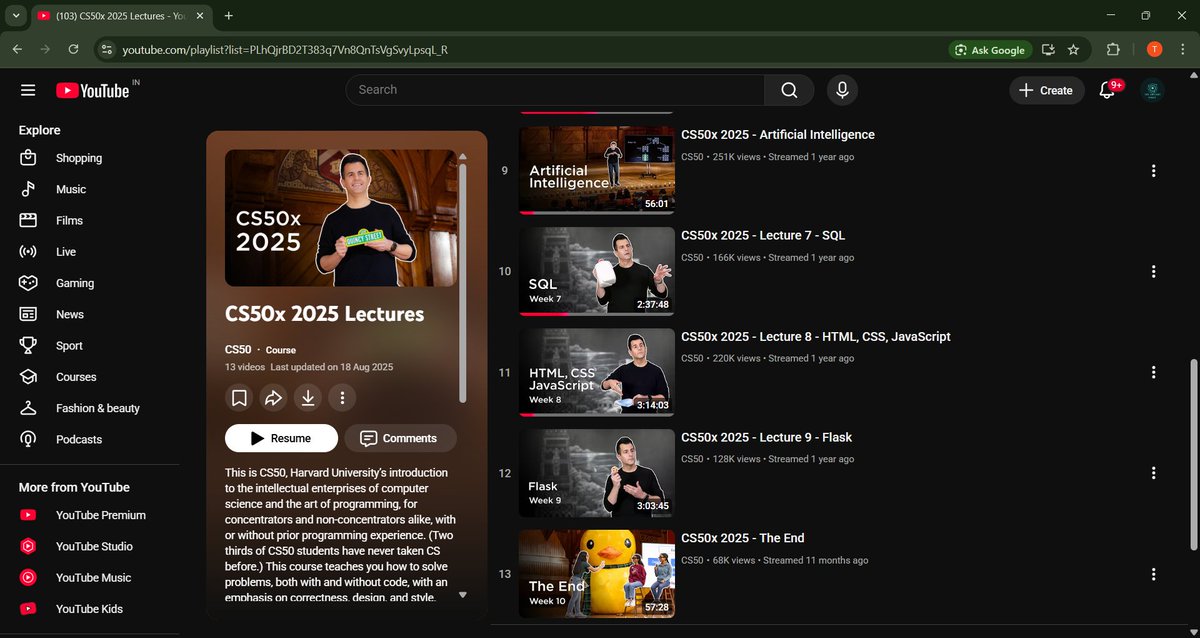Open the playlist Comments button
This screenshot has height=638, width=1200.
click(400, 438)
